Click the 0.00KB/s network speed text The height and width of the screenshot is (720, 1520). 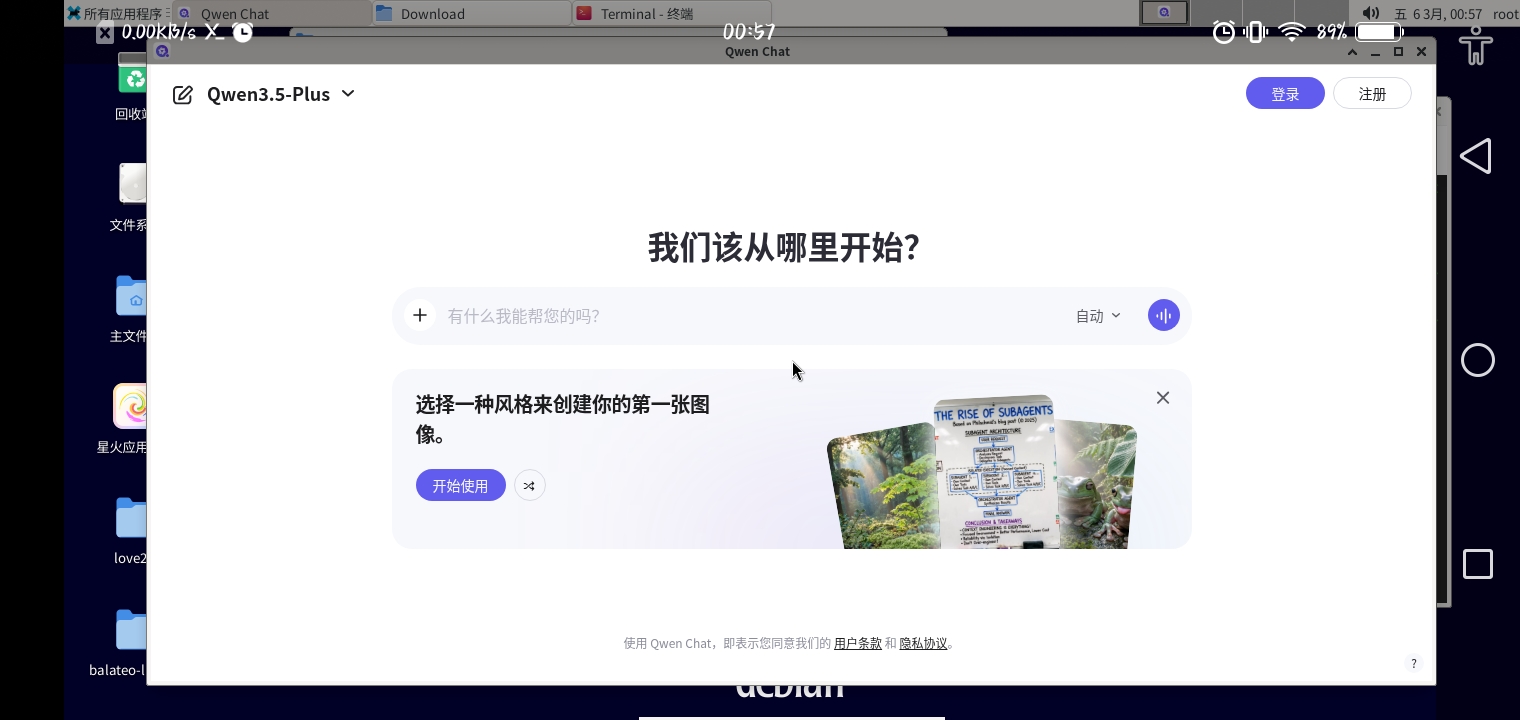coord(159,32)
